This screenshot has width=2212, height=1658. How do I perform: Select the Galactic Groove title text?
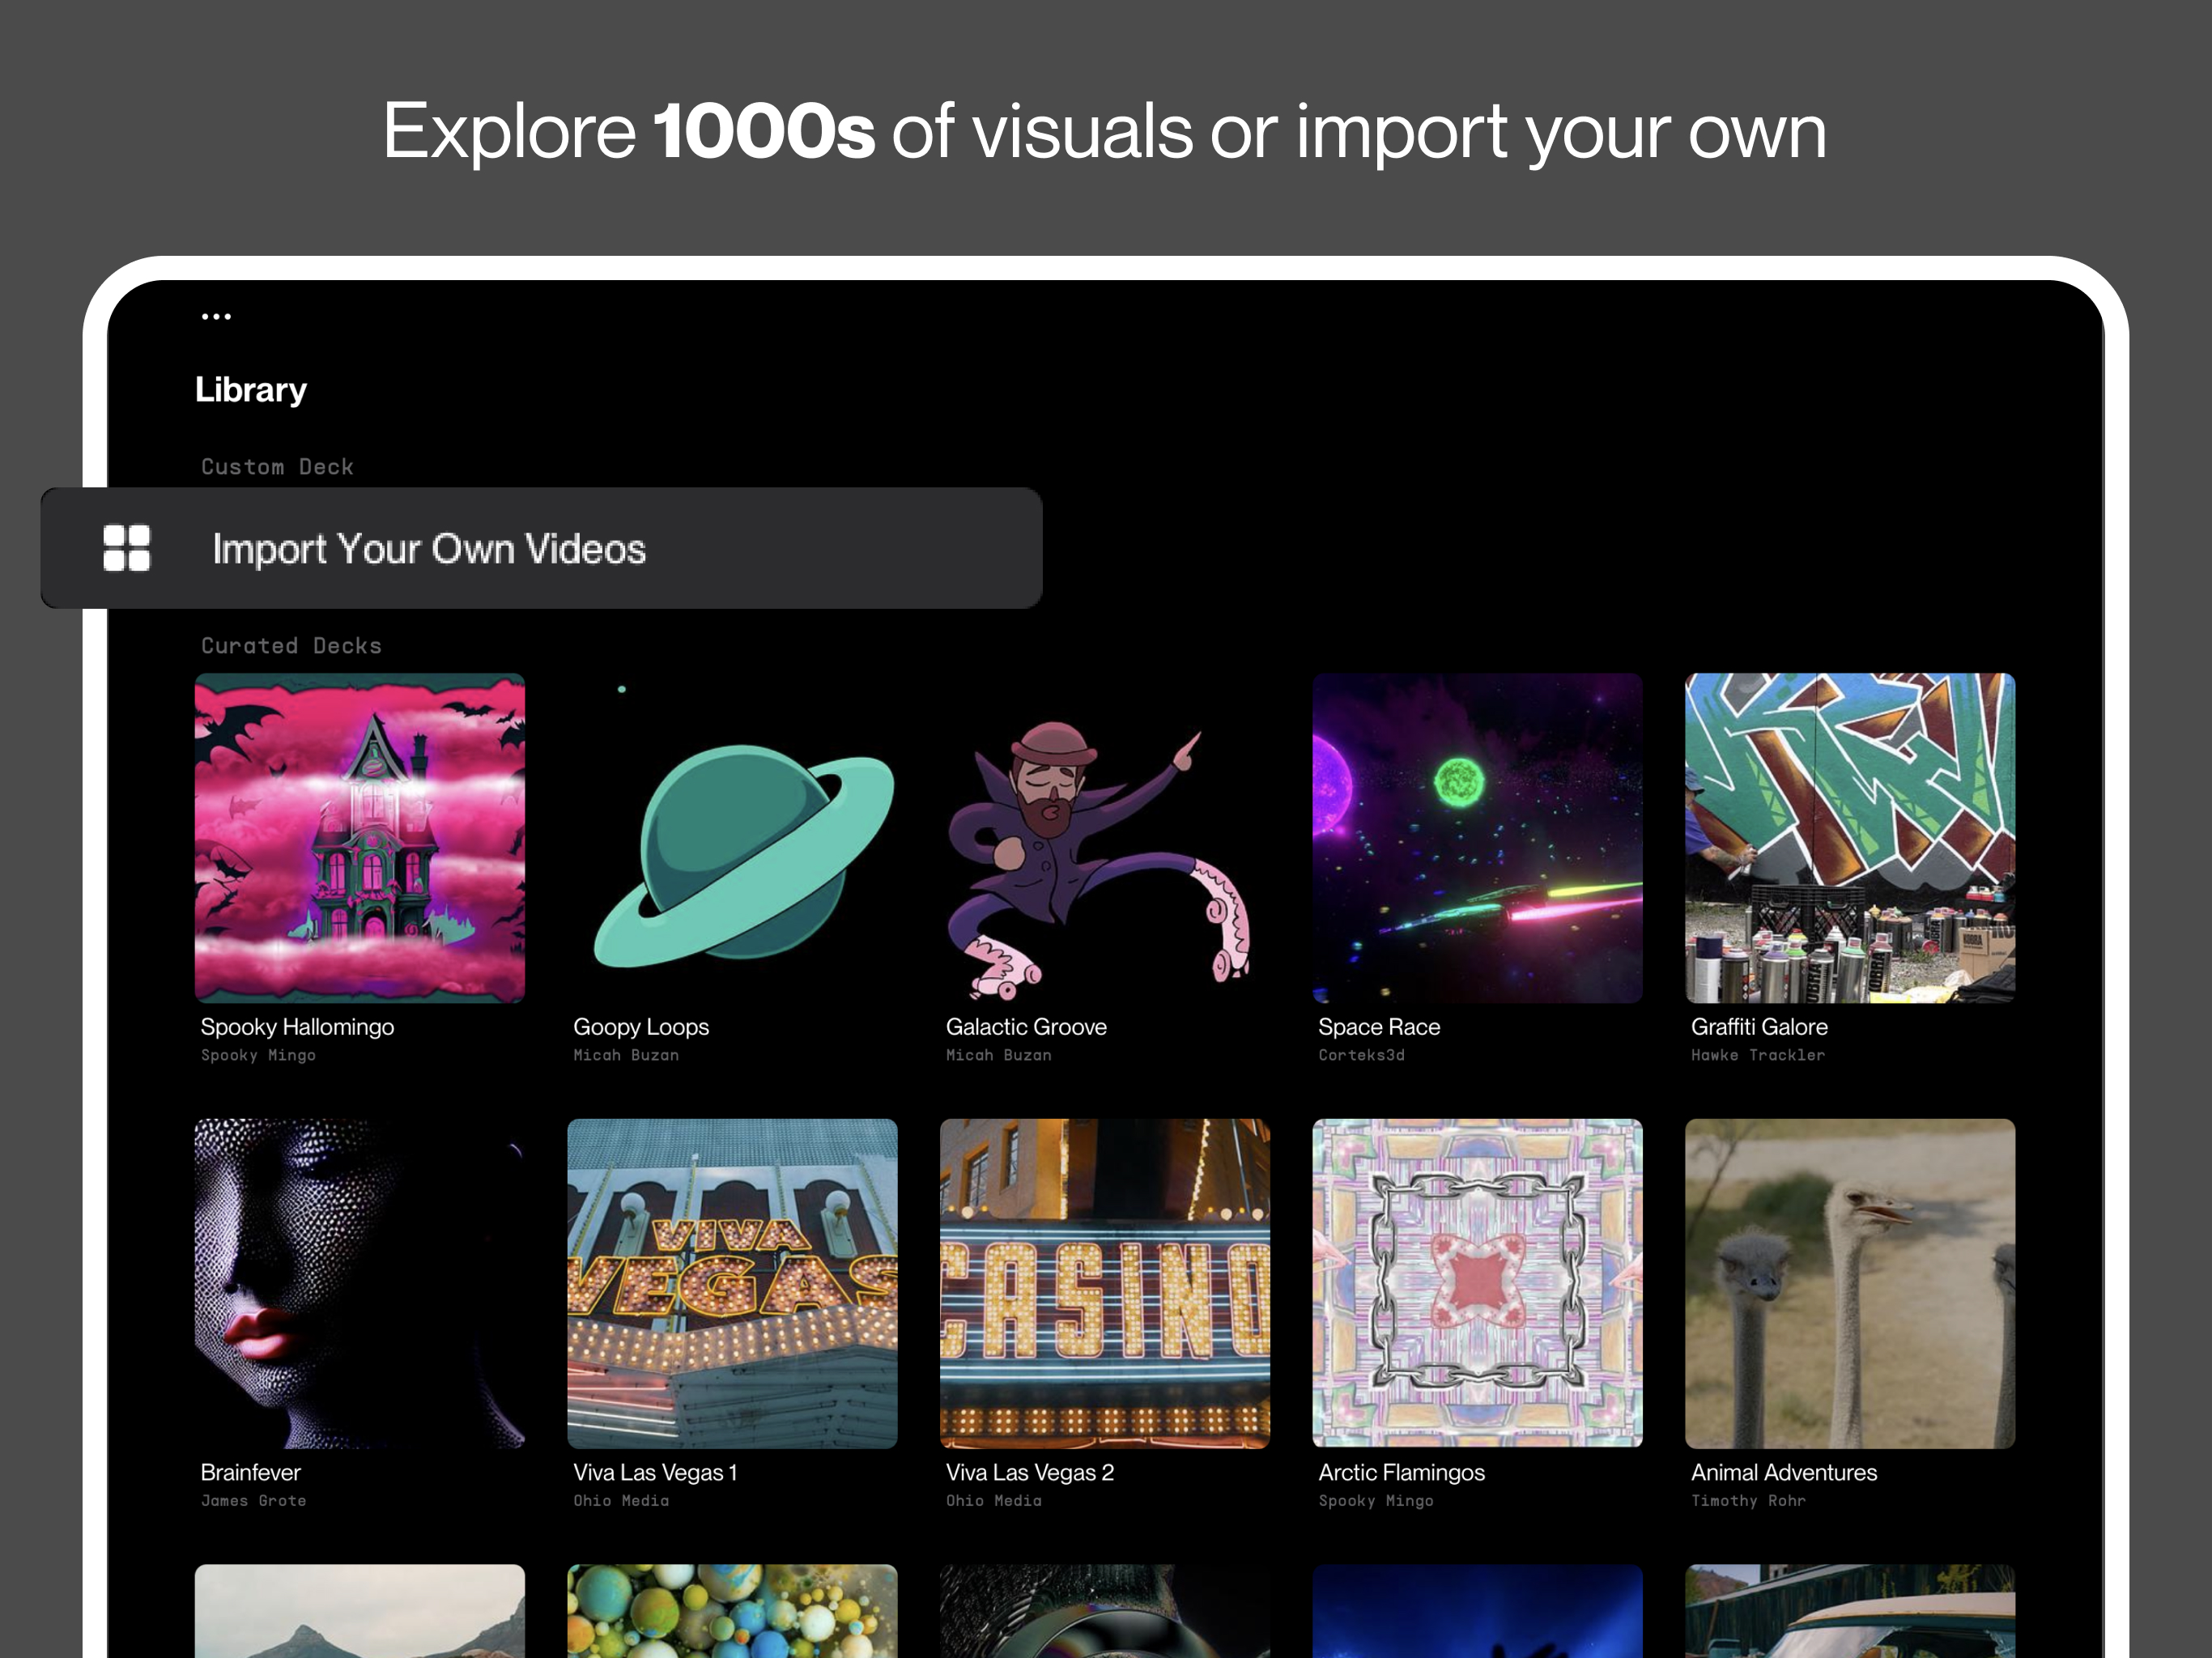coord(1026,1027)
